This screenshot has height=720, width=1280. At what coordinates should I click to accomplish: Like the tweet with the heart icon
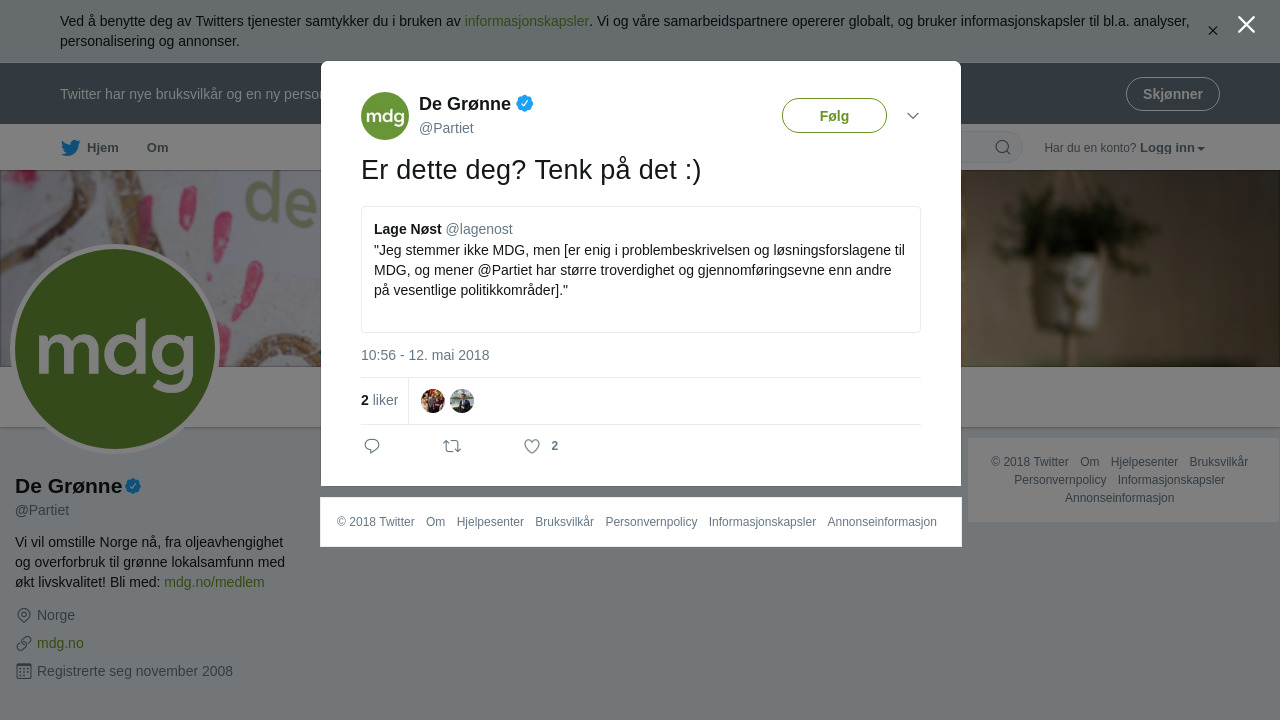point(532,446)
